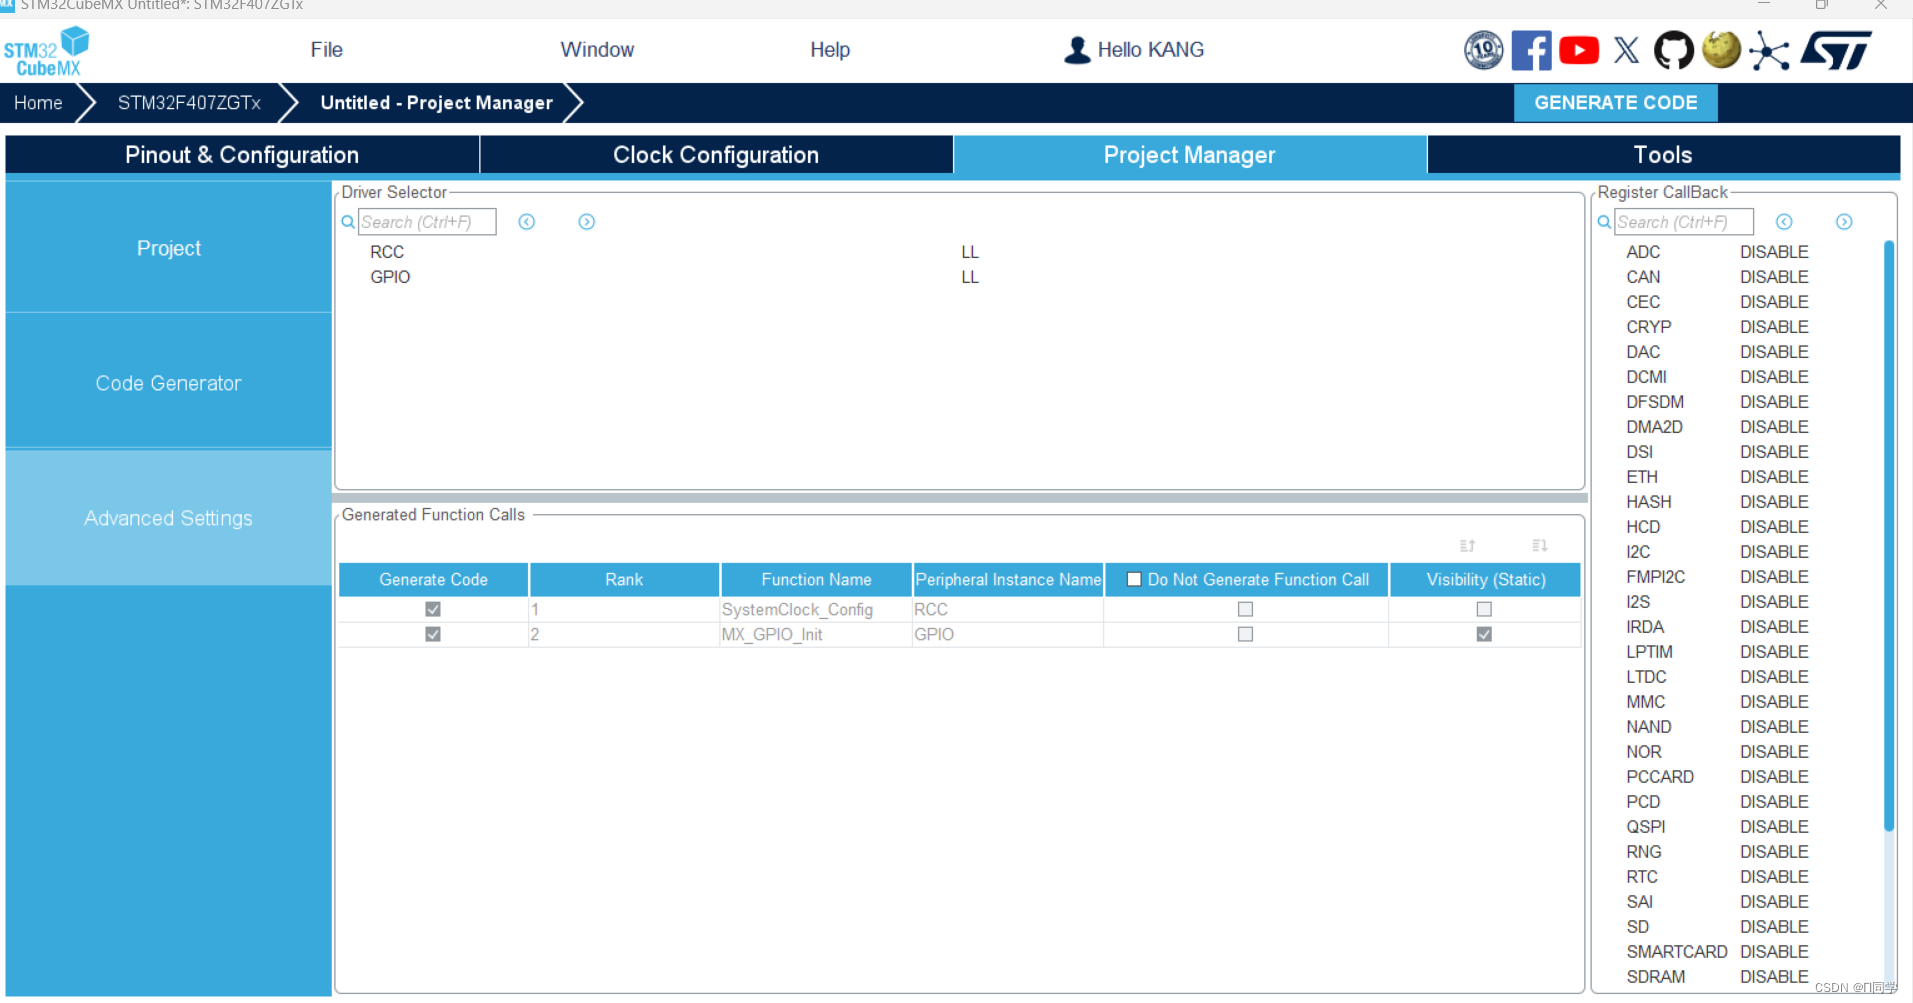
Task: Switch to Pinout & Configuration tab
Action: pos(242,155)
